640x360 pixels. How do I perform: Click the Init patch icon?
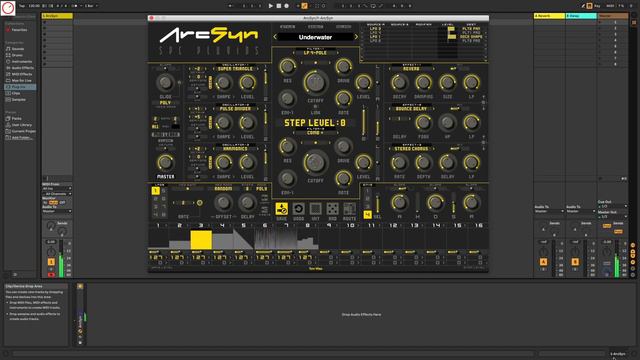tap(316, 209)
